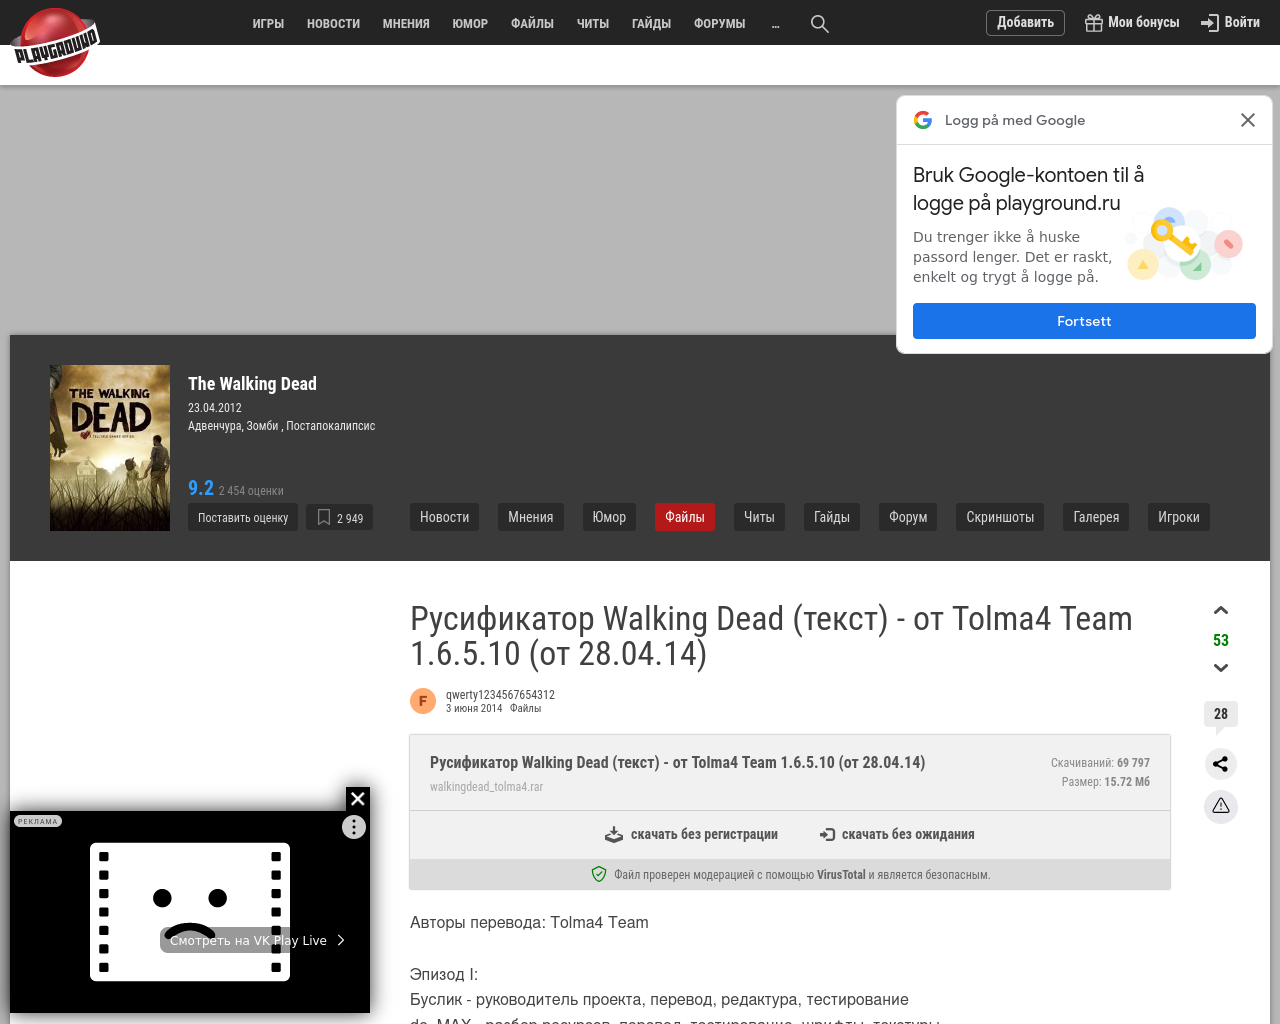Click the share icon
Image resolution: width=1280 pixels, height=1024 pixels.
pyautogui.click(x=1221, y=764)
